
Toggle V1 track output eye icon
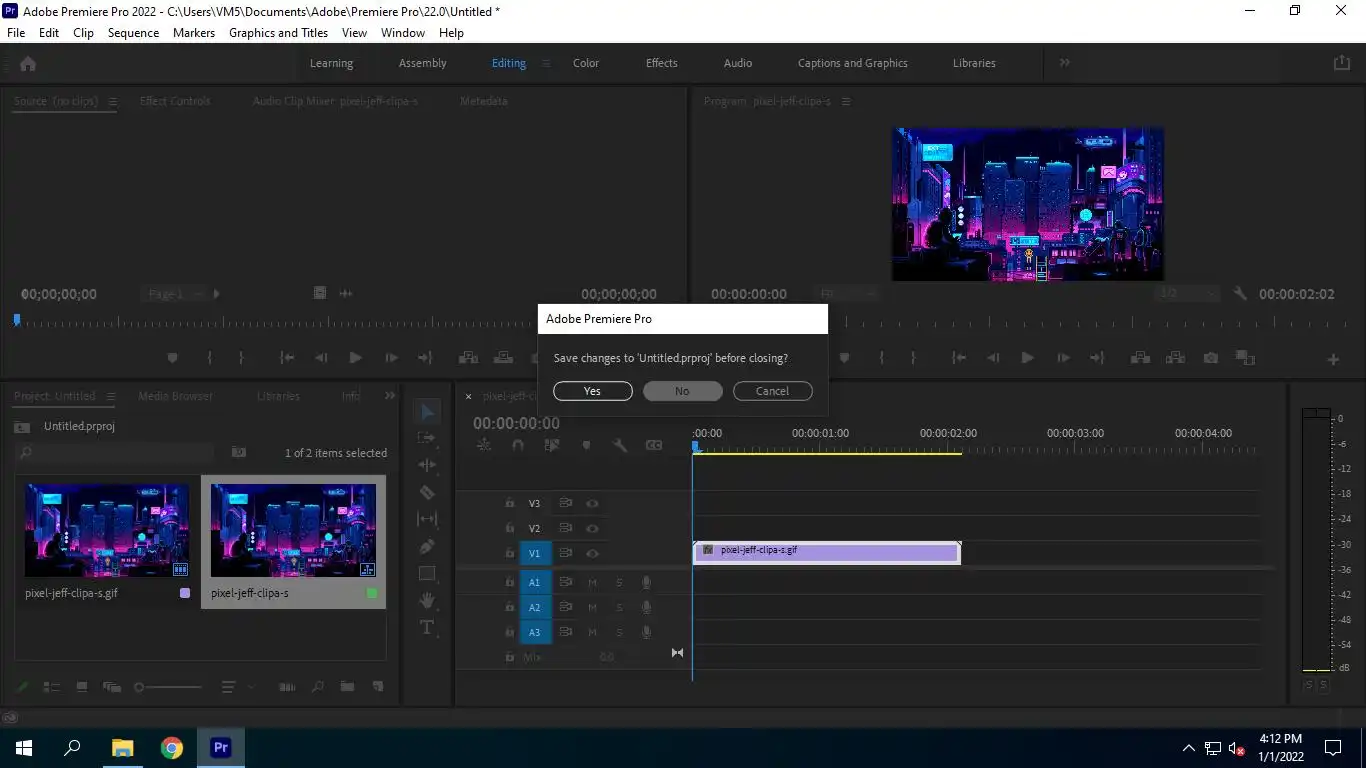(592, 554)
